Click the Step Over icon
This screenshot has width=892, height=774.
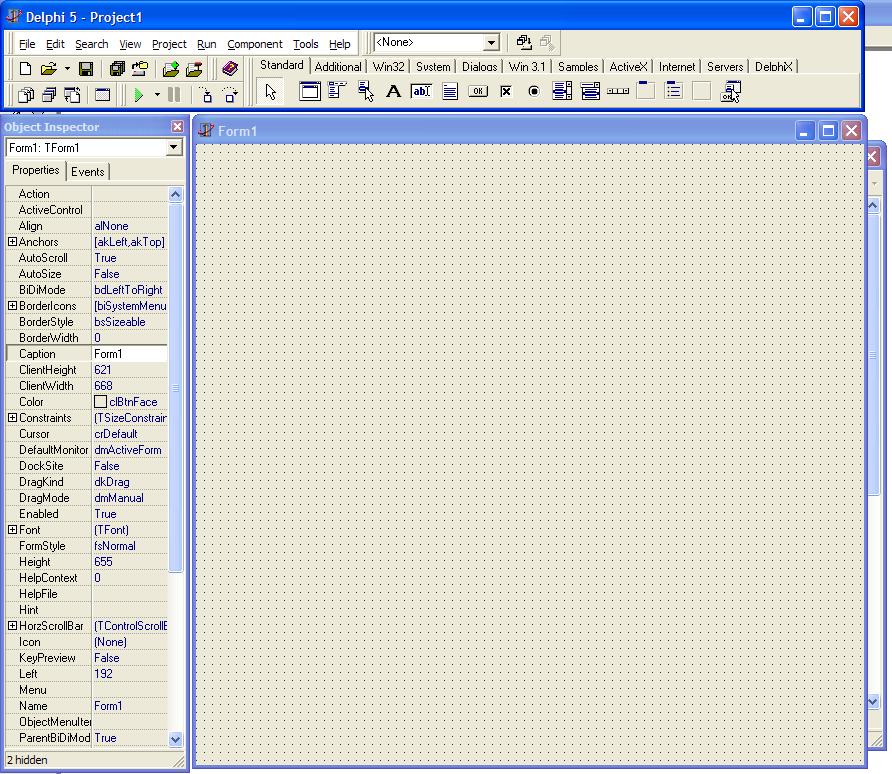click(230, 94)
